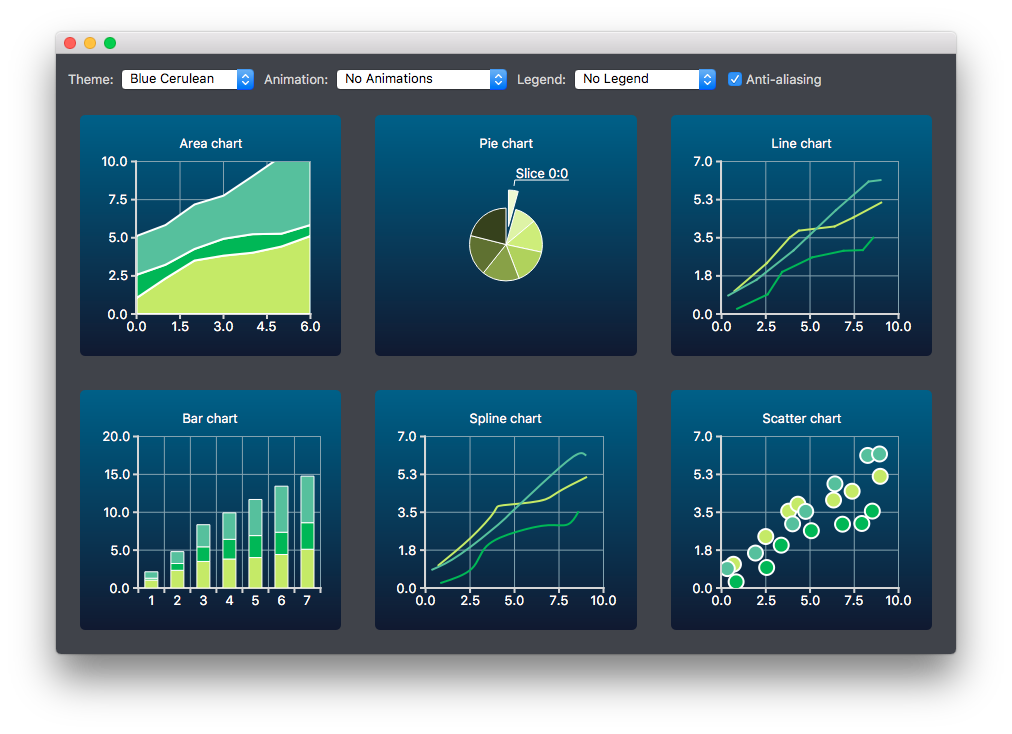Select the Scatter chart
Image resolution: width=1012 pixels, height=734 pixels.
801,510
